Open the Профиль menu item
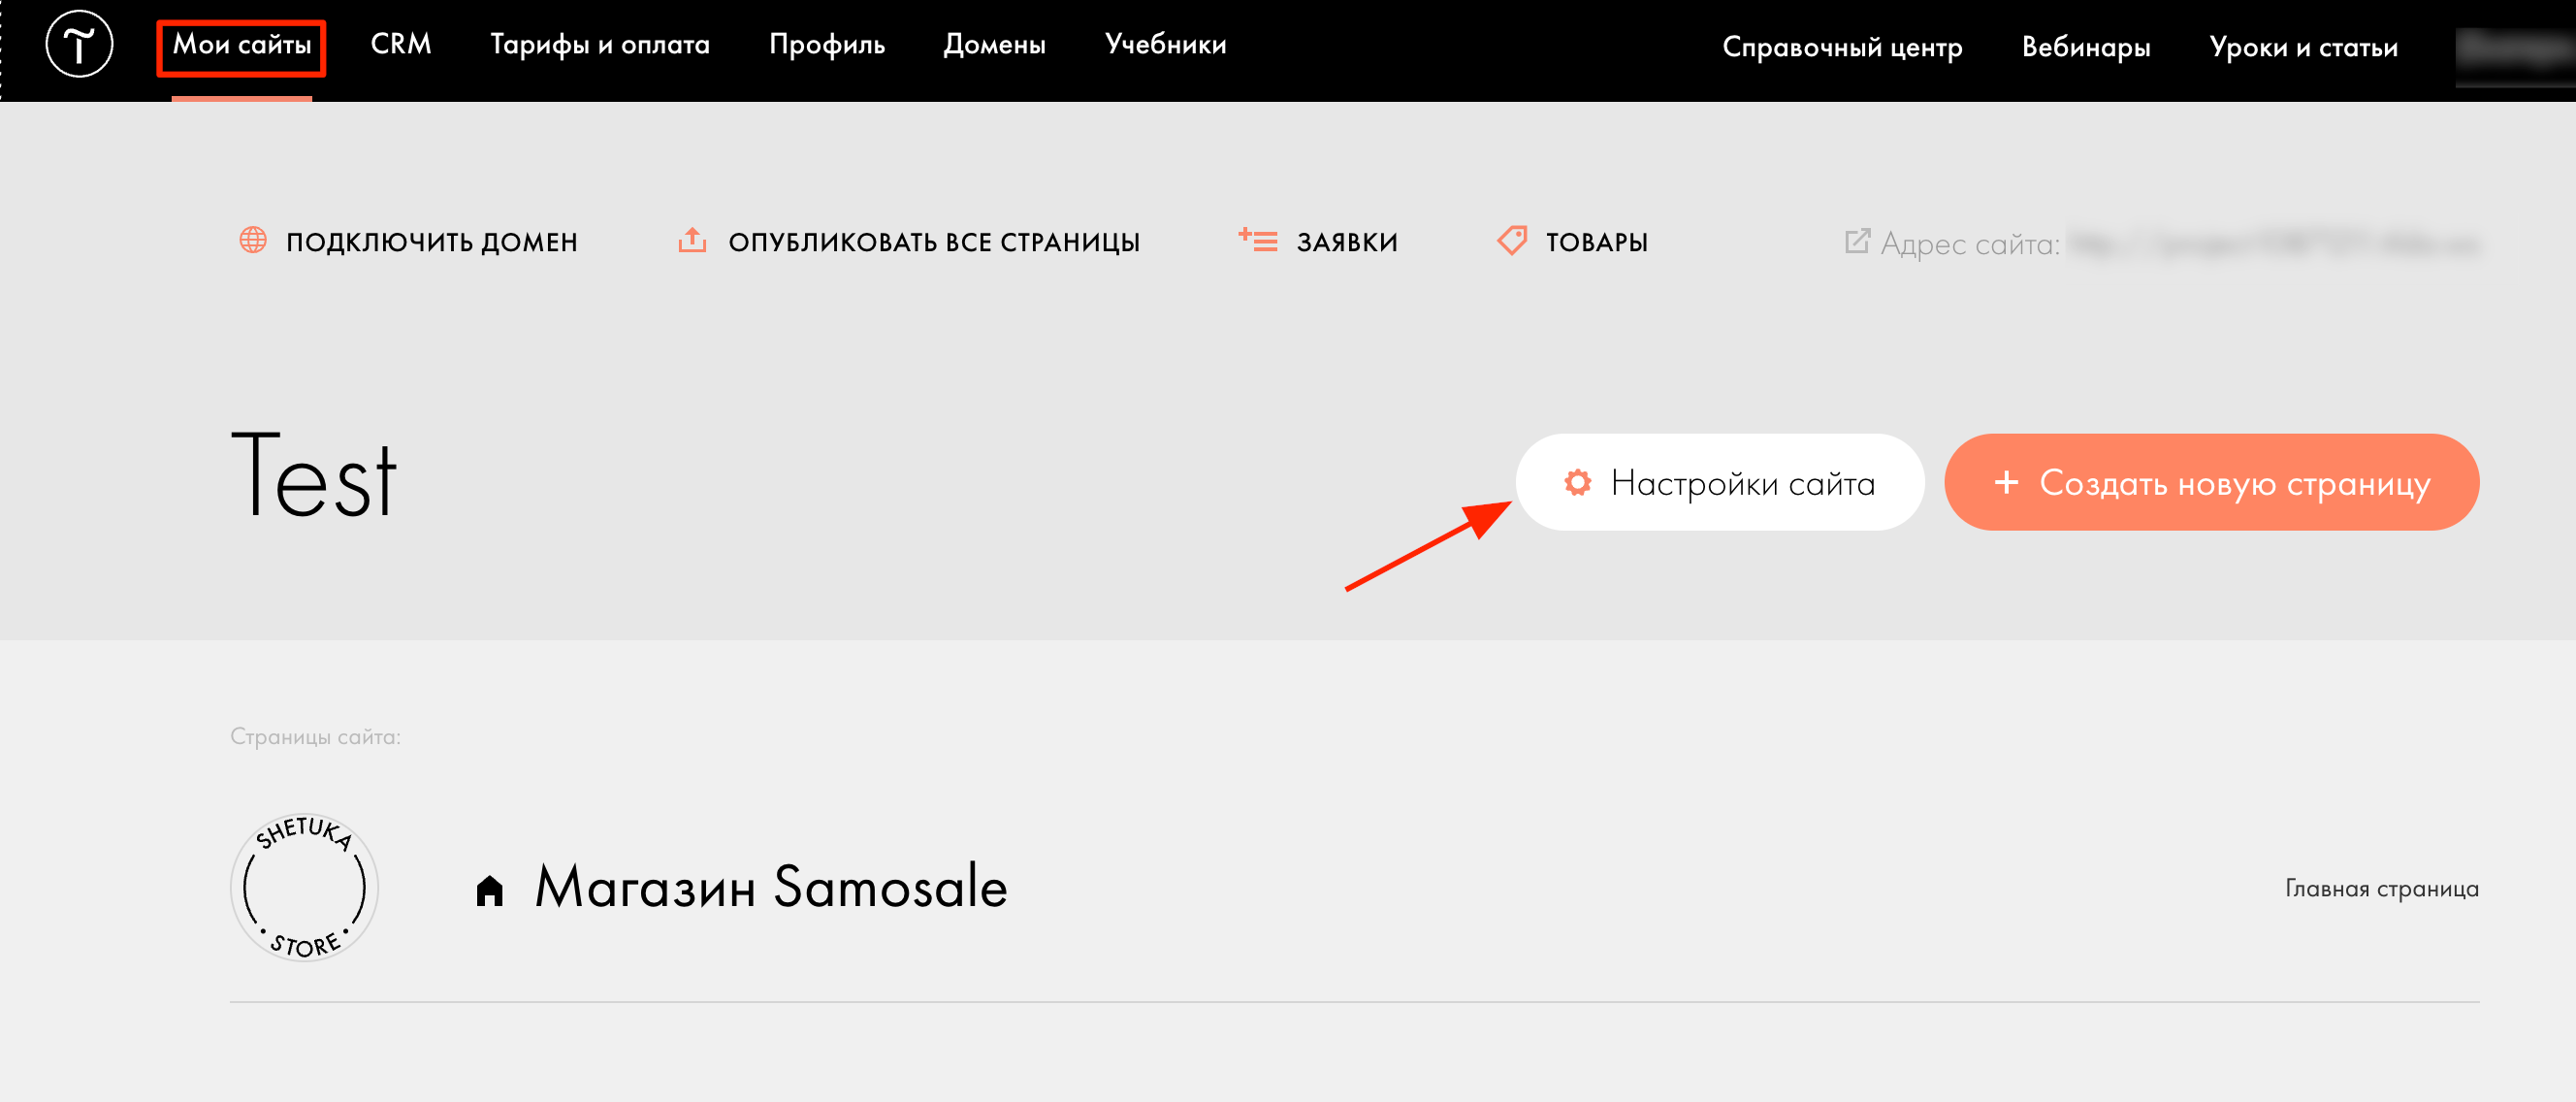Screen dimensions: 2576x1102 (x=827, y=45)
